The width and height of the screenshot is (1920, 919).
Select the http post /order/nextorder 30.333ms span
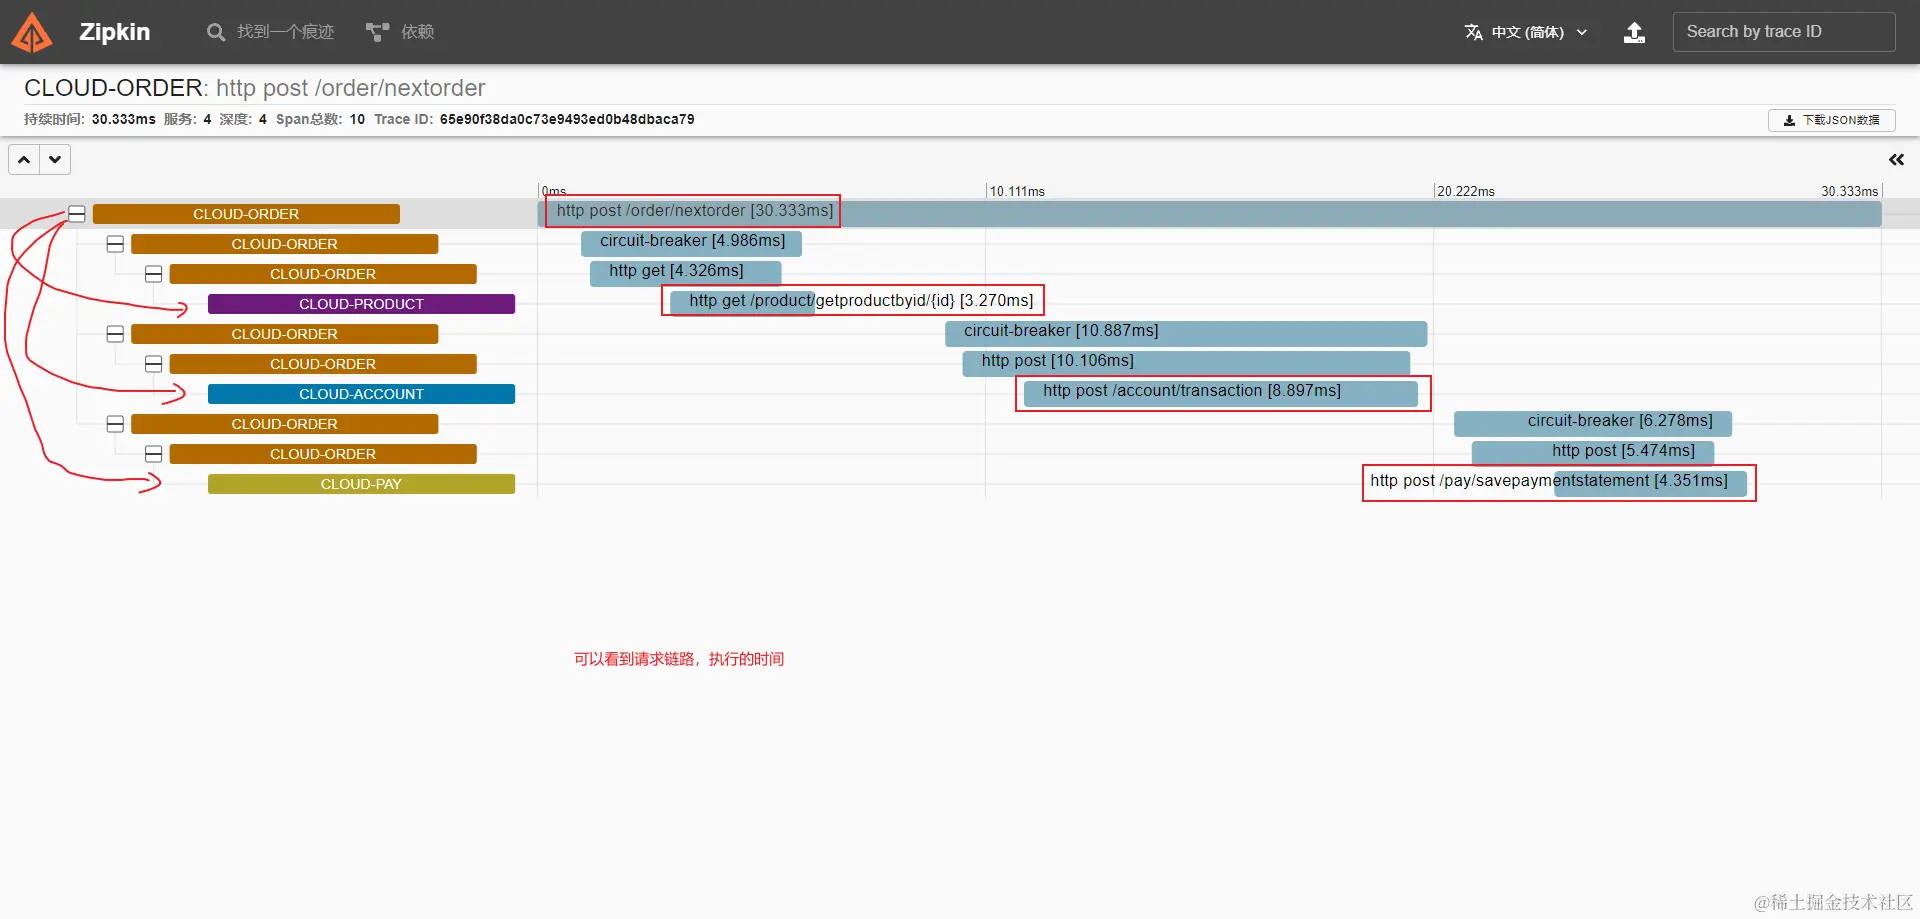point(1210,213)
